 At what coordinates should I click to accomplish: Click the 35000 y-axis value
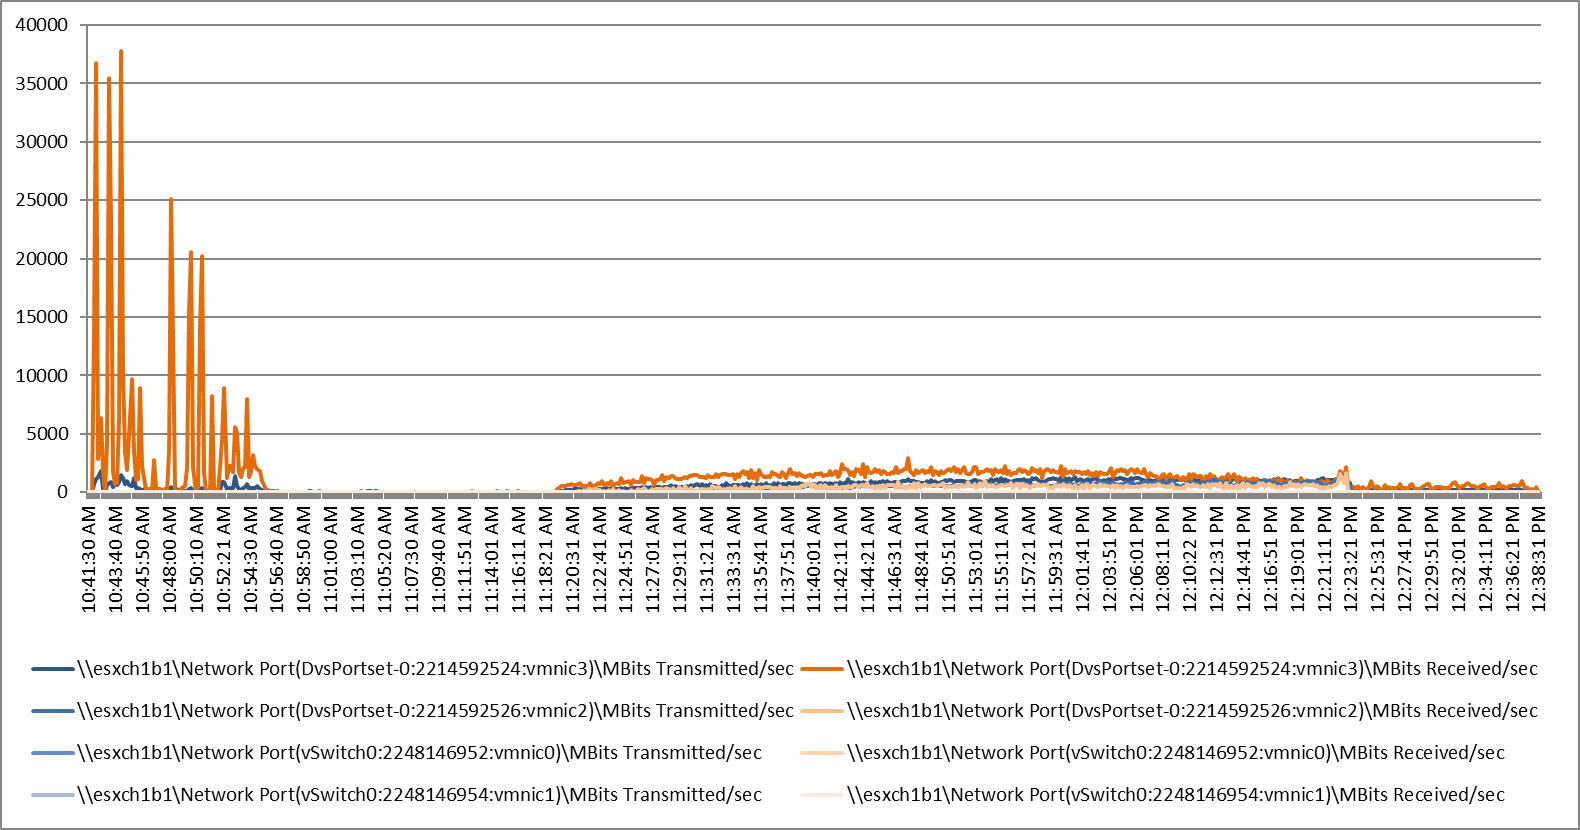coord(42,83)
